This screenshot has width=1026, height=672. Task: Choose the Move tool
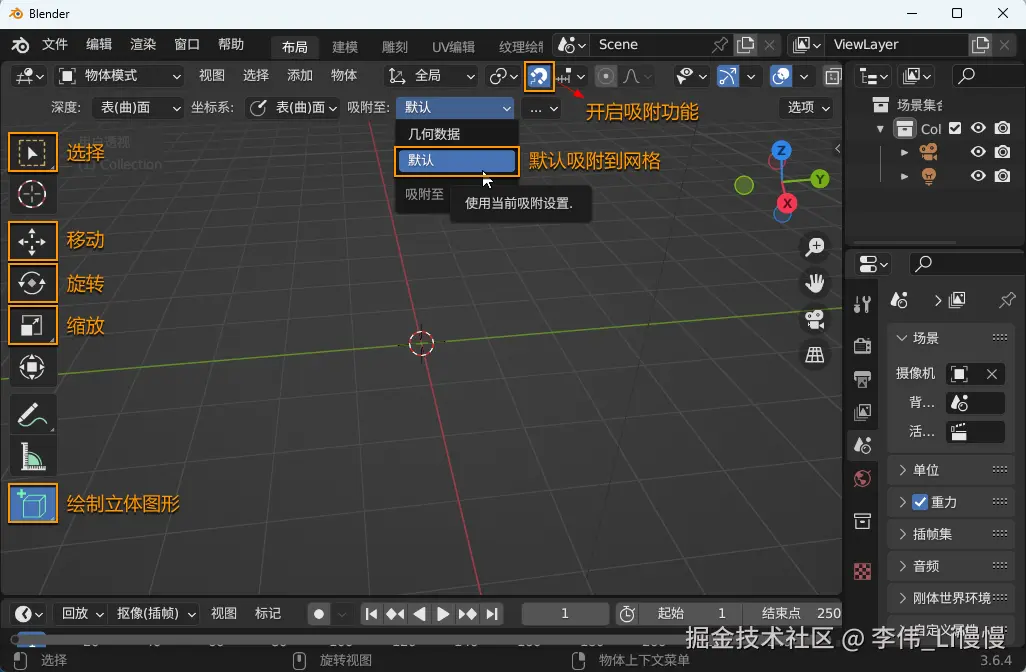point(32,241)
